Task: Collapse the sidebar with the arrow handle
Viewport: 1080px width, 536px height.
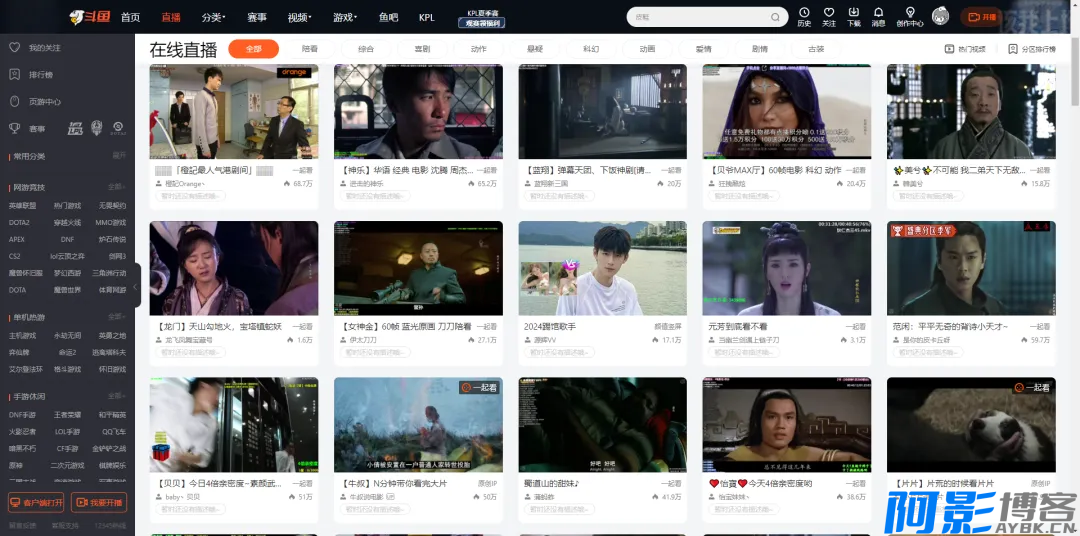Action: [136, 286]
